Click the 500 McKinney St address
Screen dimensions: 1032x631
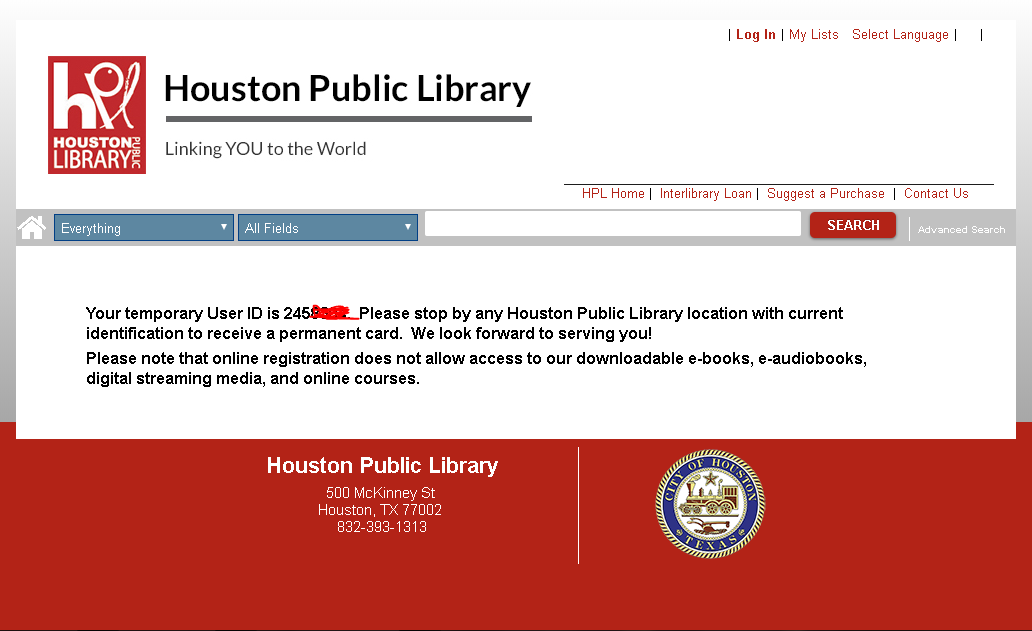[x=380, y=493]
